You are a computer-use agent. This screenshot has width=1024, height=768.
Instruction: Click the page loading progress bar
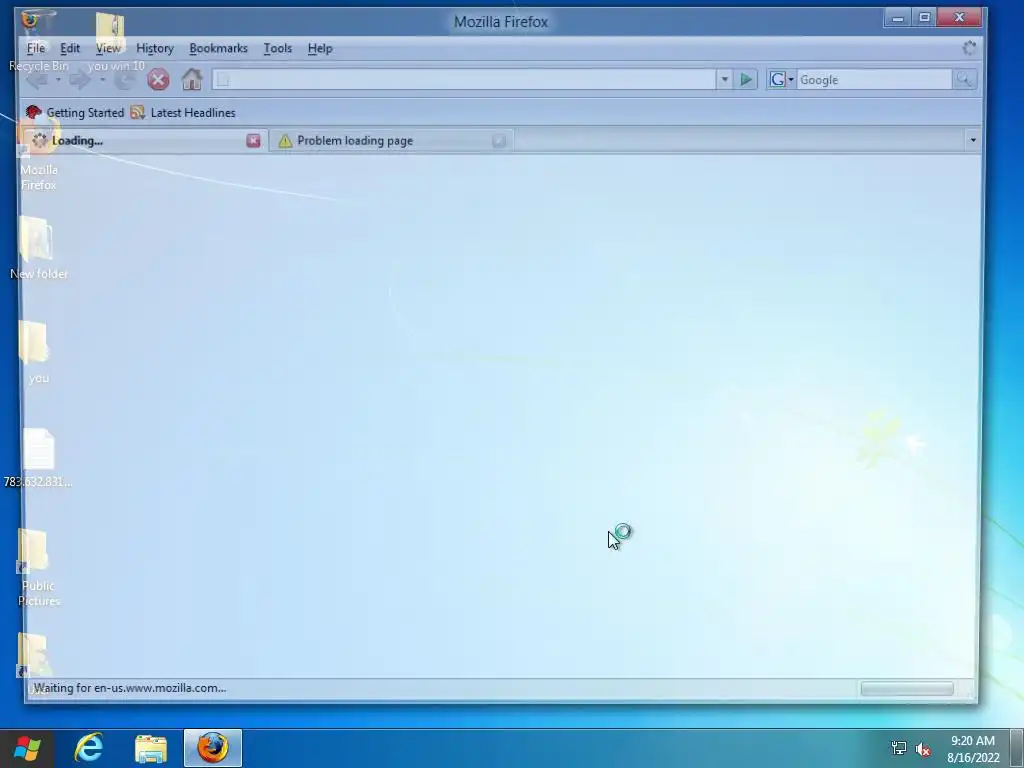click(907, 688)
